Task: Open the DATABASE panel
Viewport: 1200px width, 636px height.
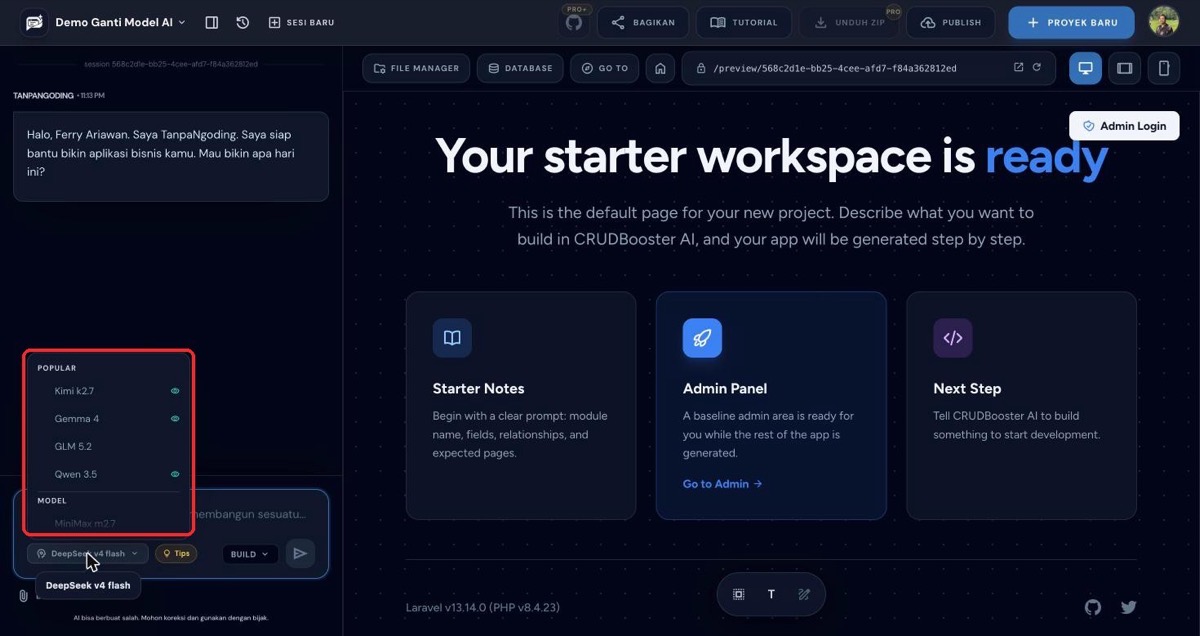Action: (519, 68)
